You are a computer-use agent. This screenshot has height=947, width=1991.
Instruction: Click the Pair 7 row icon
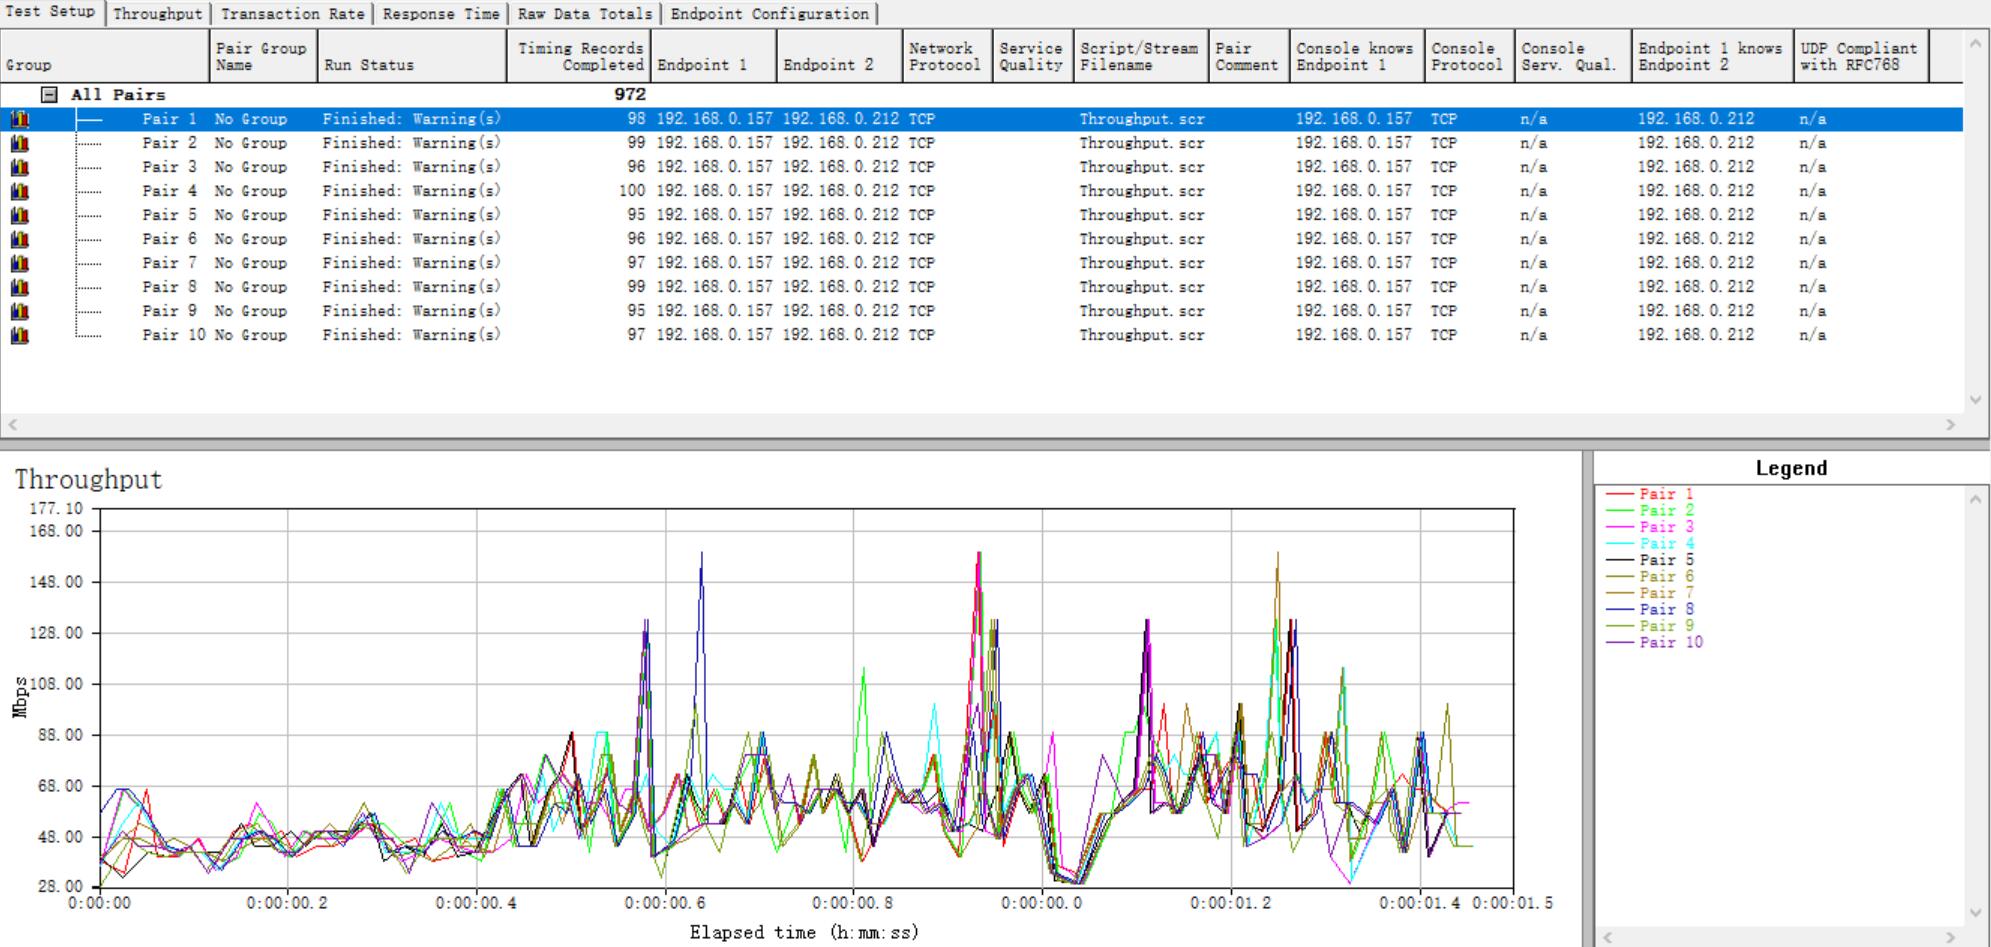click(x=20, y=263)
